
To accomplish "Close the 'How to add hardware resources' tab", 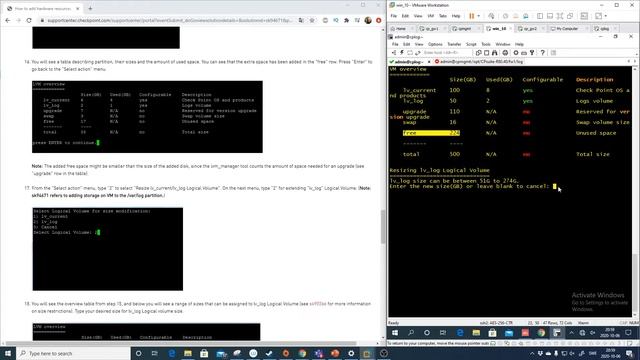I will [78, 8].
